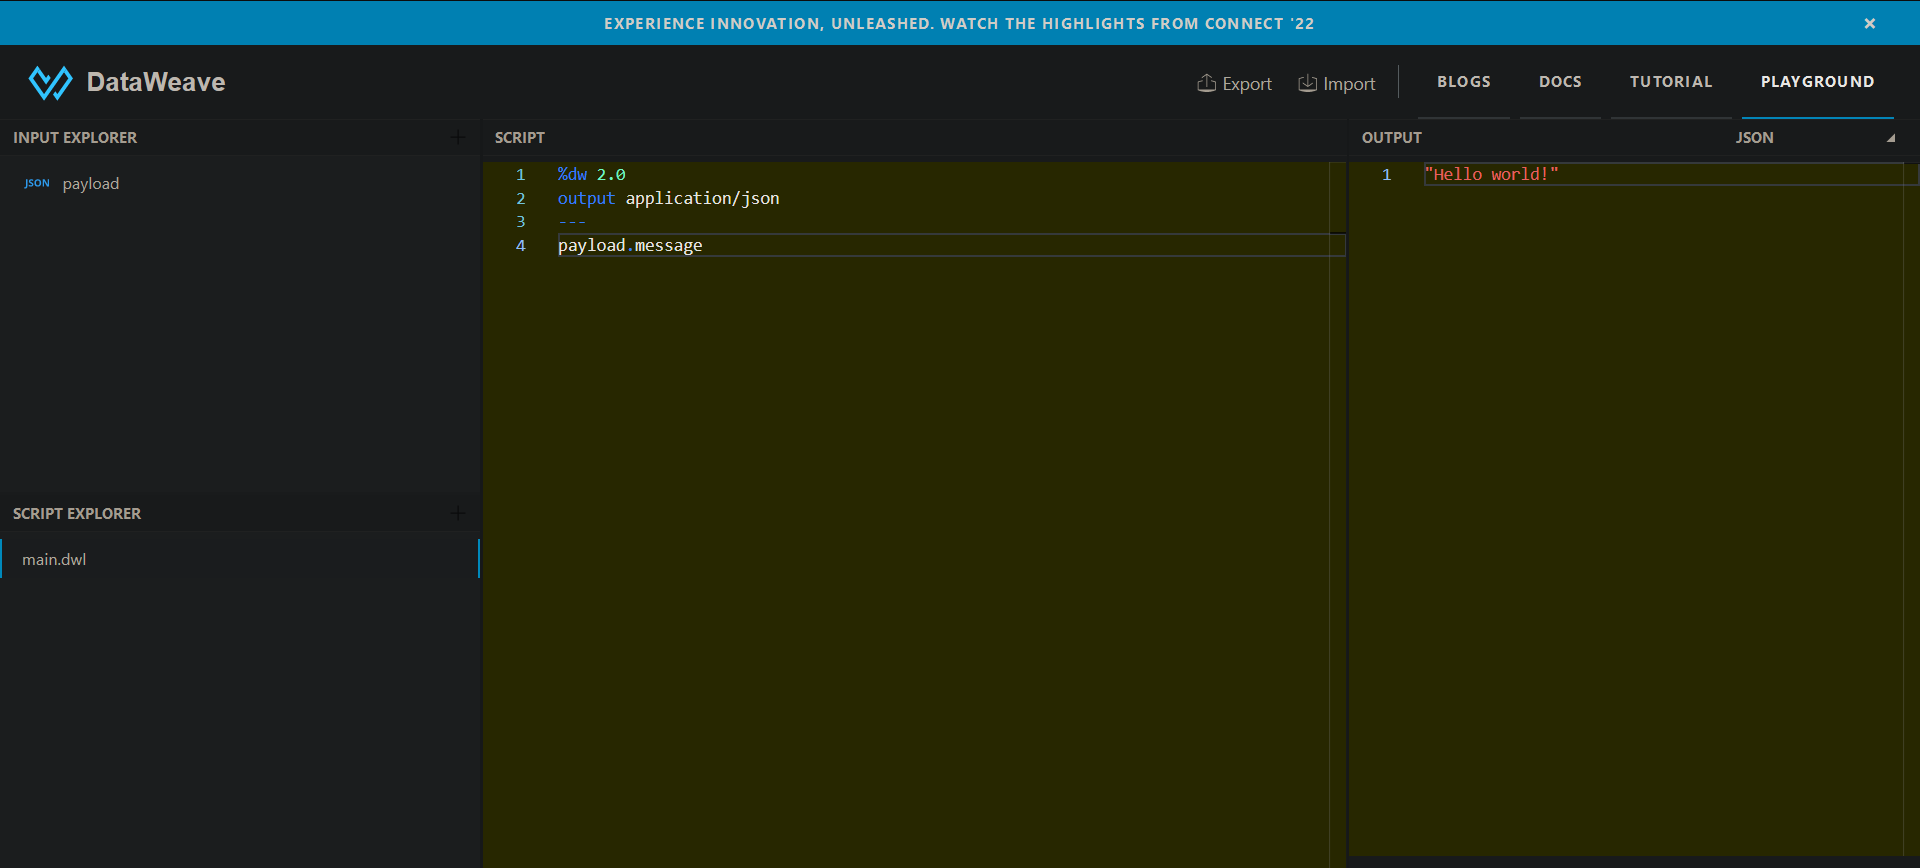
Task: Open the Connect '22 highlights banner link
Action: pos(959,23)
